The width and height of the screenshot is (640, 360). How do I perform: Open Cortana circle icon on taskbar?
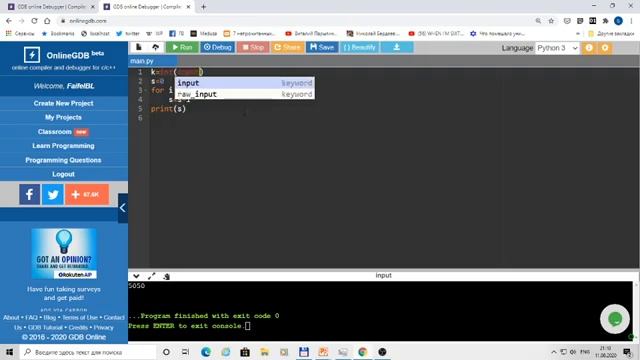(x=166, y=352)
